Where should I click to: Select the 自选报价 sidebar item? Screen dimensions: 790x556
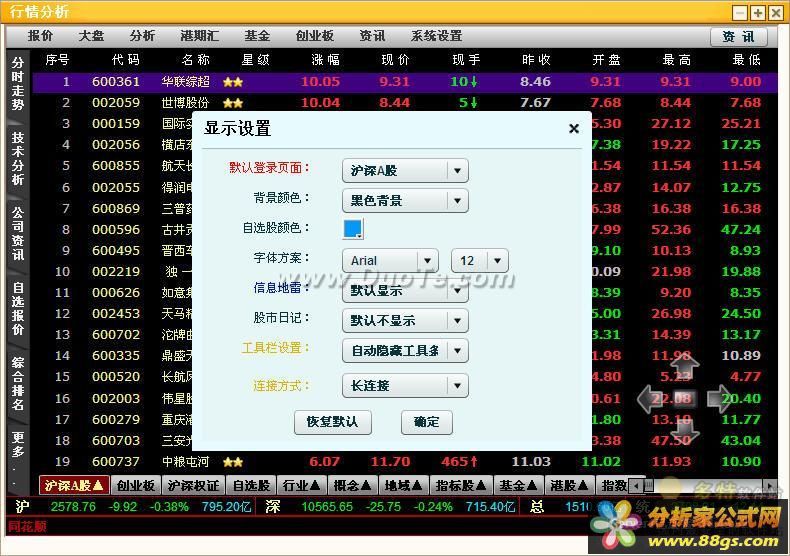click(x=18, y=308)
